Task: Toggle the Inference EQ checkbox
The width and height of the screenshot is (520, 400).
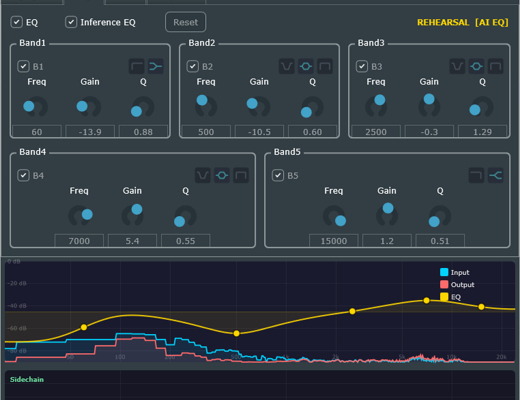Action: 71,22
